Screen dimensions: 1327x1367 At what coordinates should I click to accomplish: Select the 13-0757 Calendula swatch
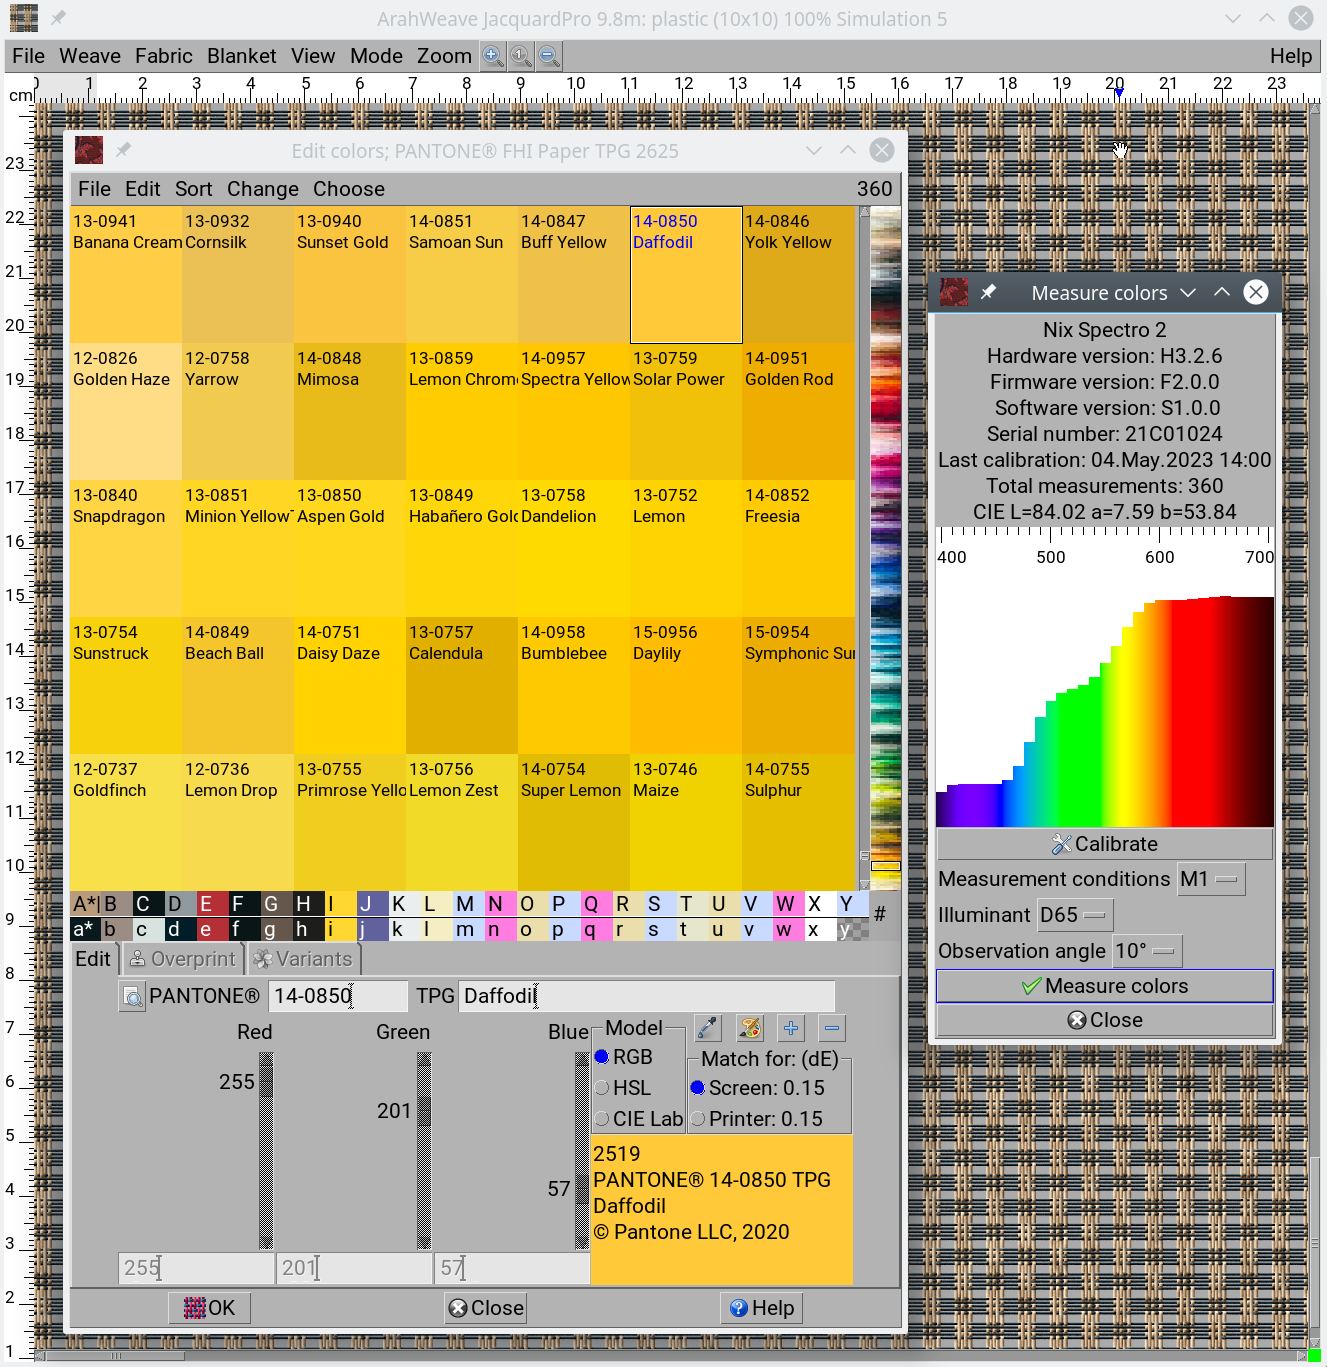pyautogui.click(x=462, y=686)
